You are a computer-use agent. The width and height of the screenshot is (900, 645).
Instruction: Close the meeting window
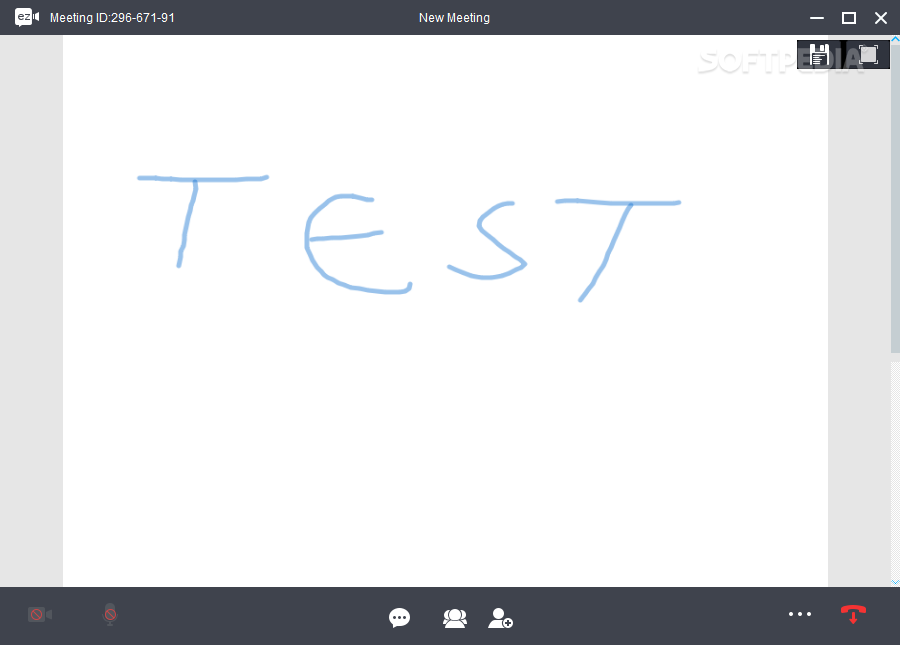pos(881,18)
